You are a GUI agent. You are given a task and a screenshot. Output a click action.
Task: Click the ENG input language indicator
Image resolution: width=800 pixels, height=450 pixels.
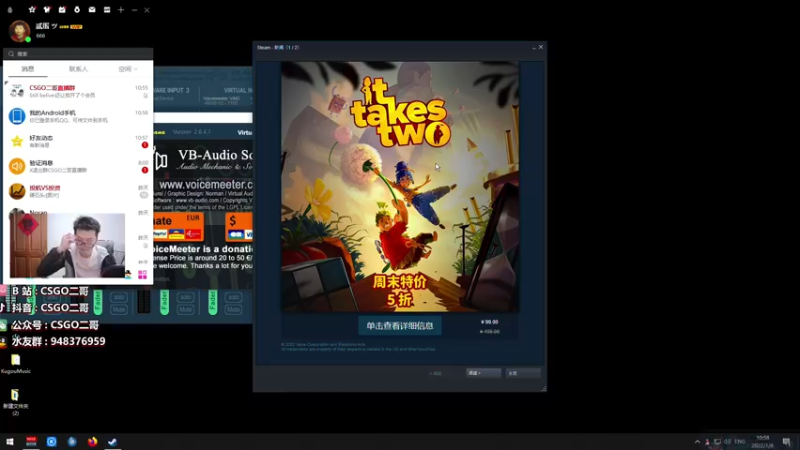740,441
